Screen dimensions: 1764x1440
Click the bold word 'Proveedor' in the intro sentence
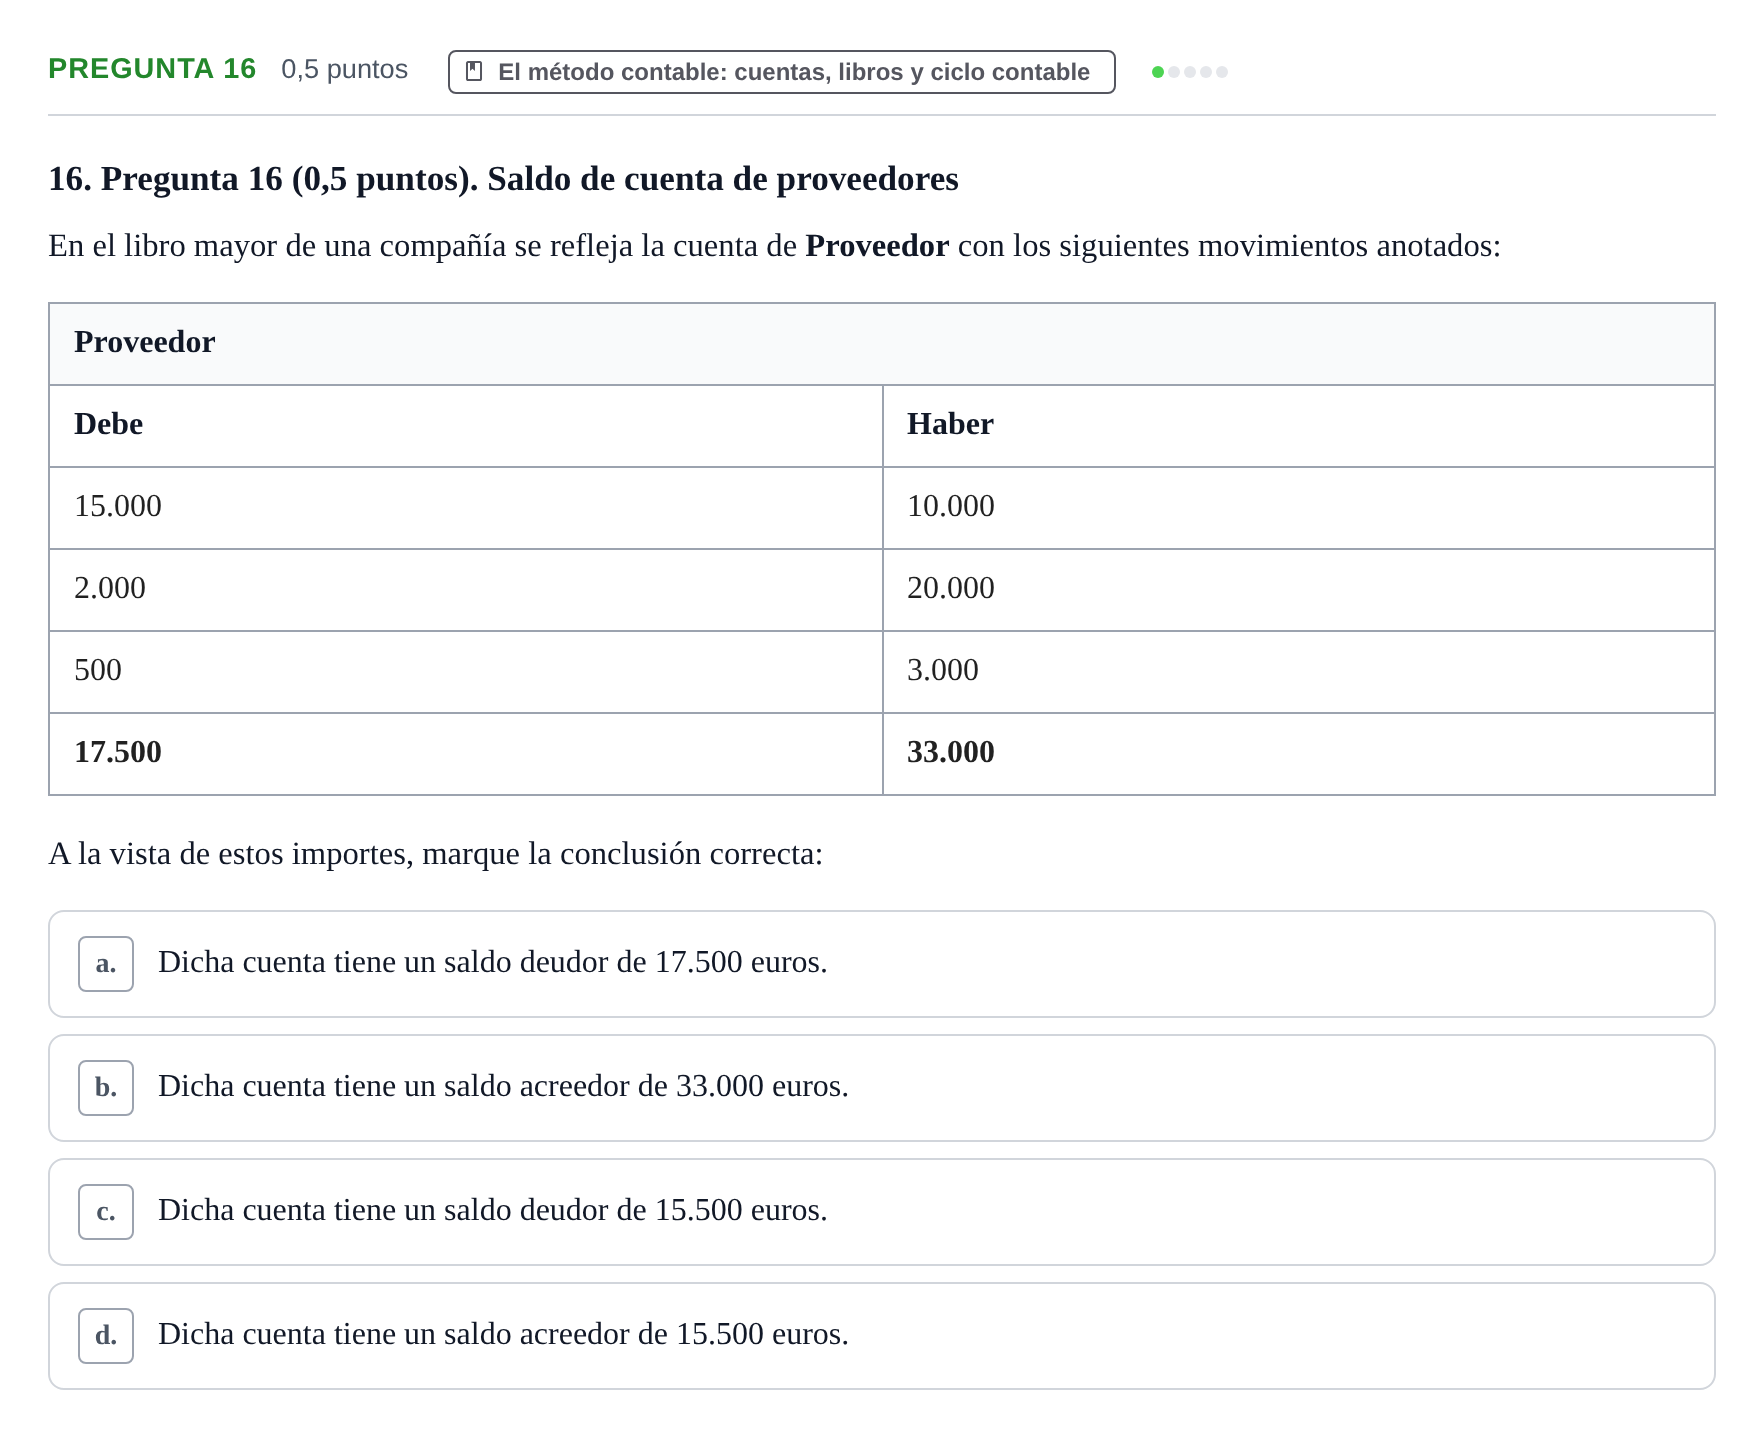877,246
